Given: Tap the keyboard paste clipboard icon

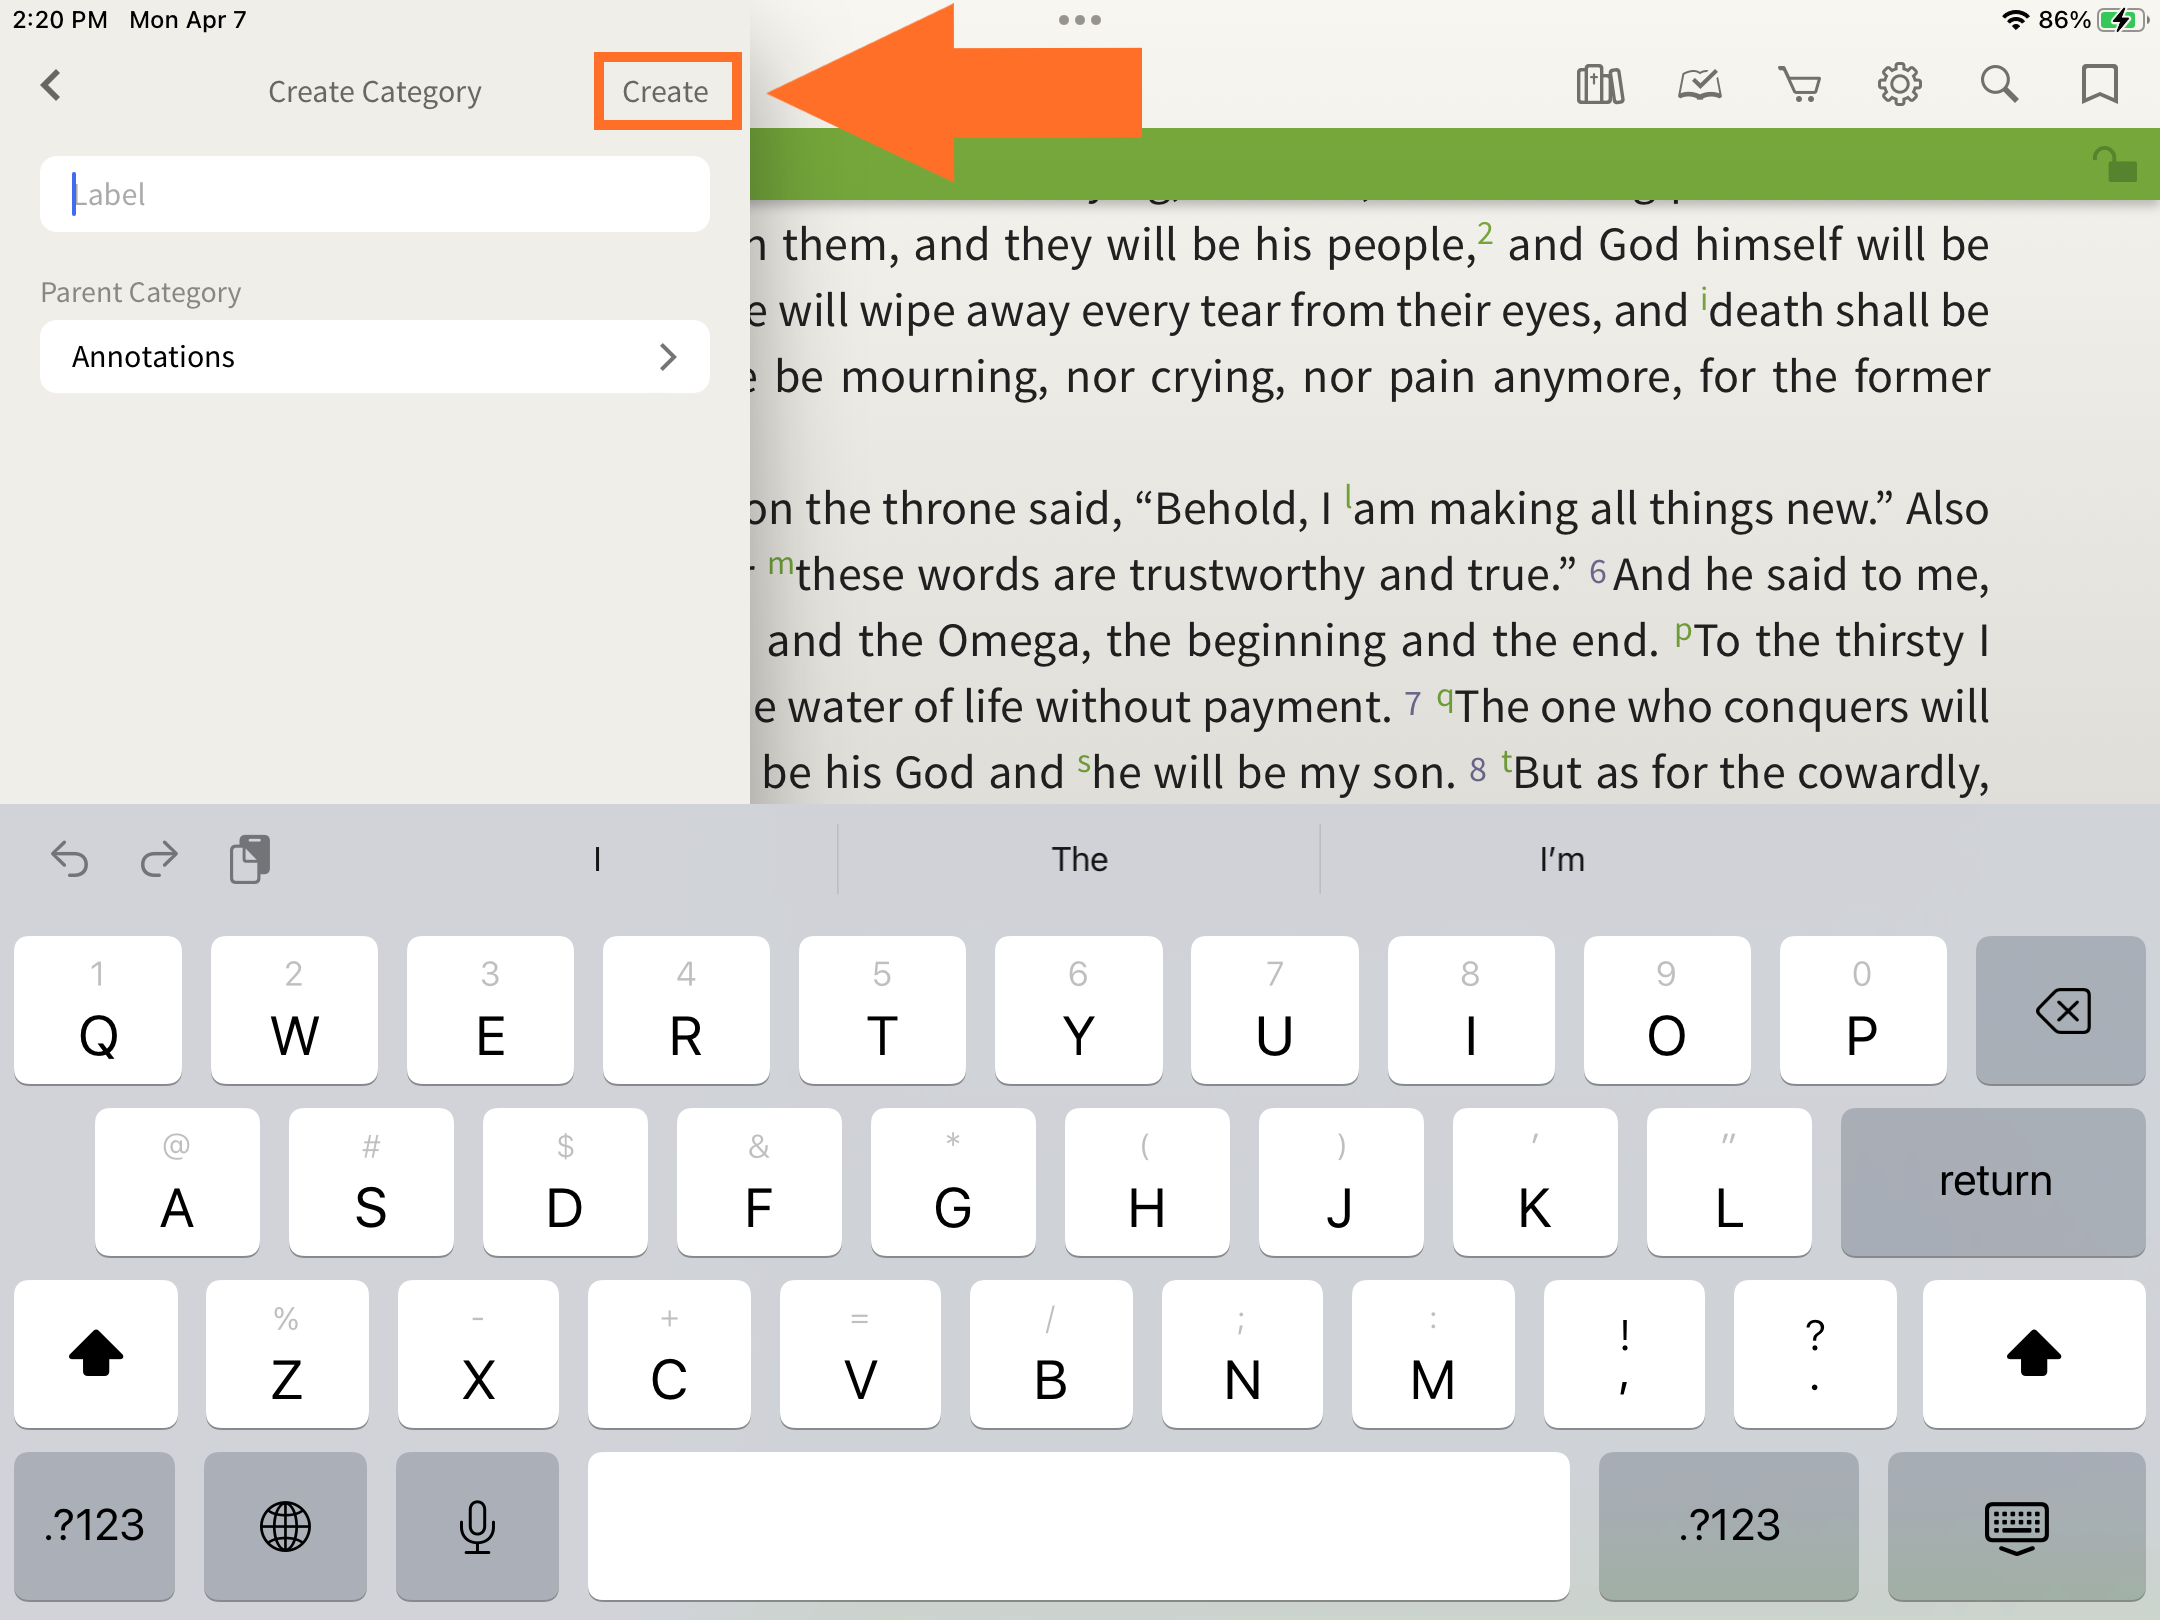Looking at the screenshot, I should click(x=249, y=859).
